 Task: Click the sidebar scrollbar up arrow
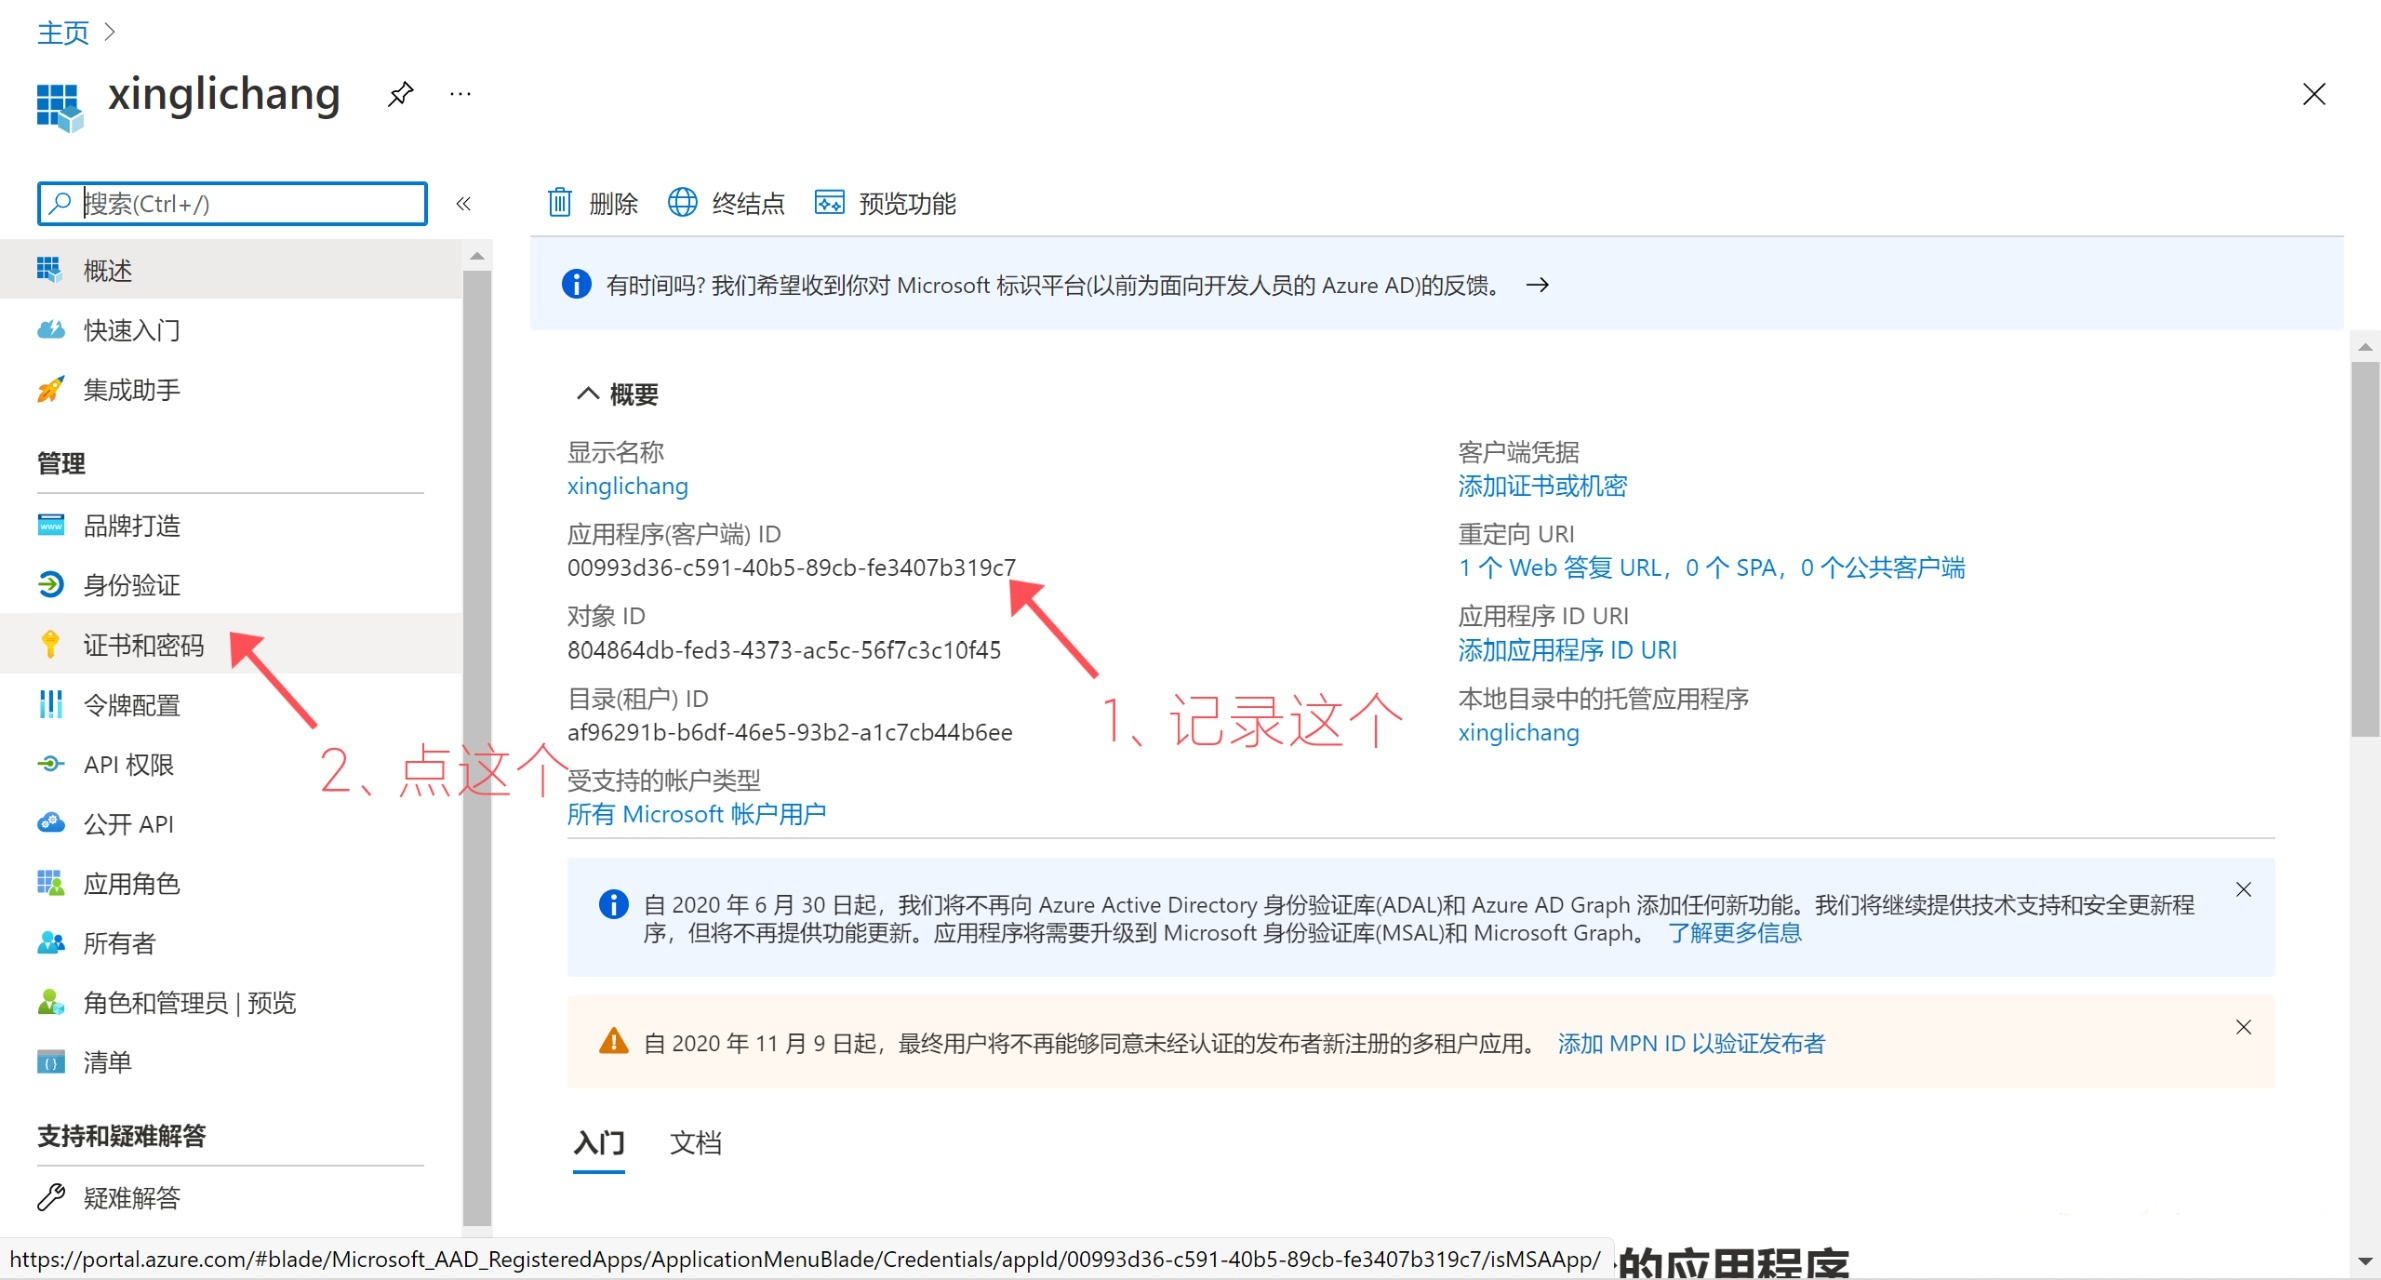477,256
